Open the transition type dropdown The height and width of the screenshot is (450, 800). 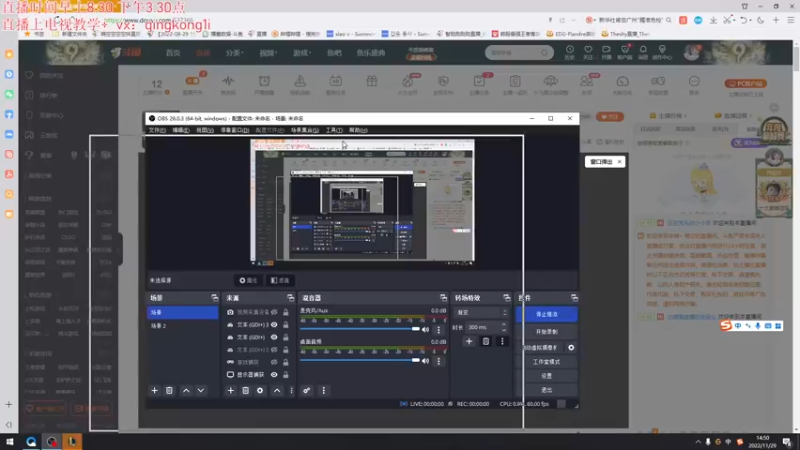pyautogui.click(x=481, y=312)
